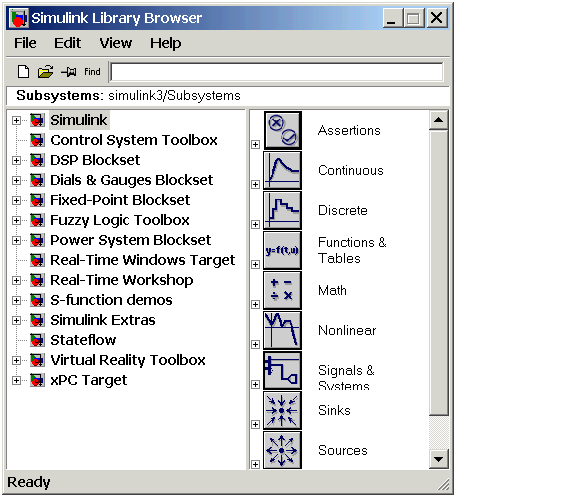Click the Nonlinear library label text

click(x=347, y=330)
